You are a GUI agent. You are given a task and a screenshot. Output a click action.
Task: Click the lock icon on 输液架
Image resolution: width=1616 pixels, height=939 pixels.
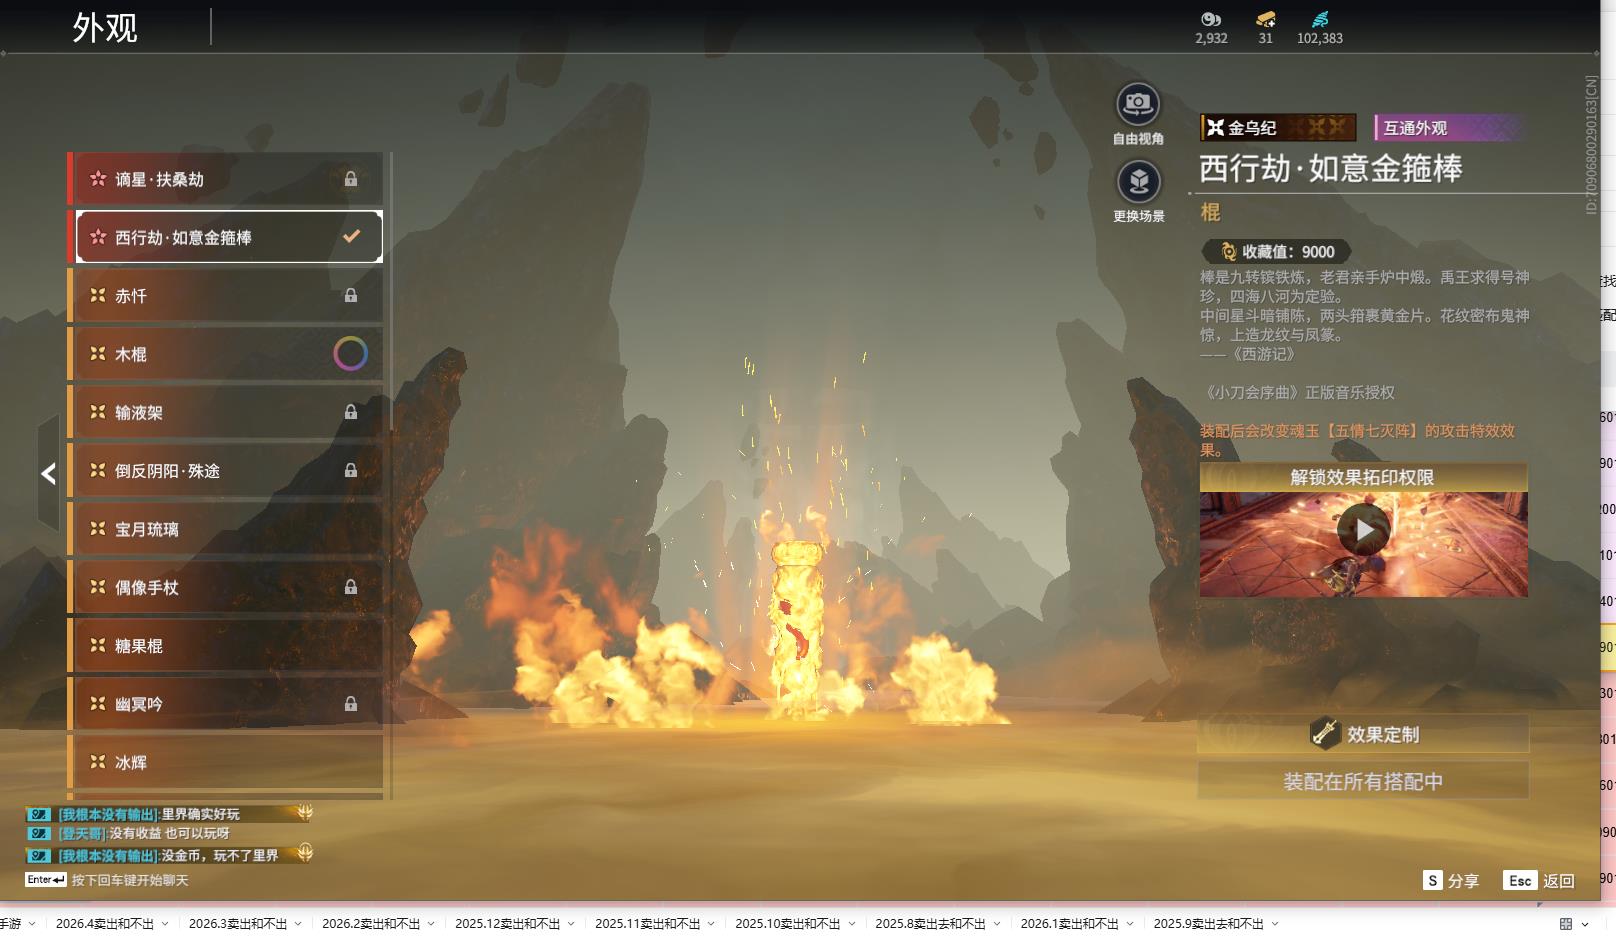(351, 412)
